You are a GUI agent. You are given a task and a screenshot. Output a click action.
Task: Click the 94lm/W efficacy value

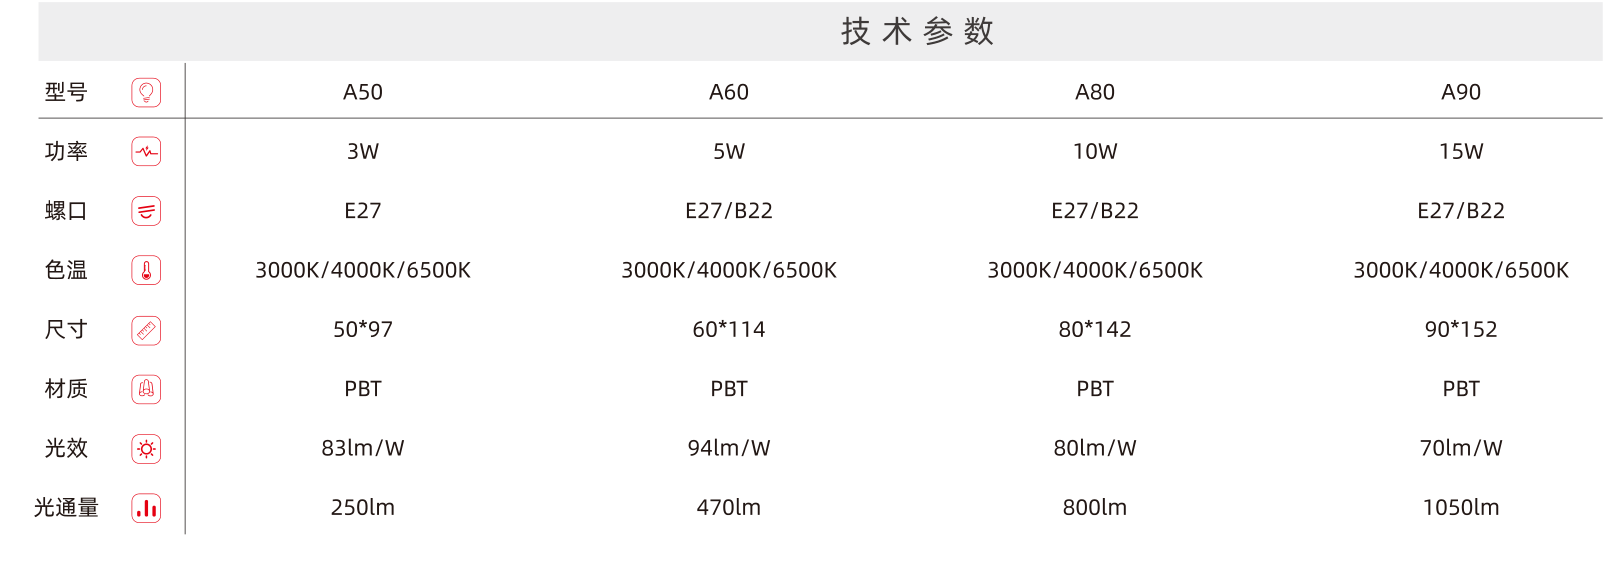(x=729, y=448)
